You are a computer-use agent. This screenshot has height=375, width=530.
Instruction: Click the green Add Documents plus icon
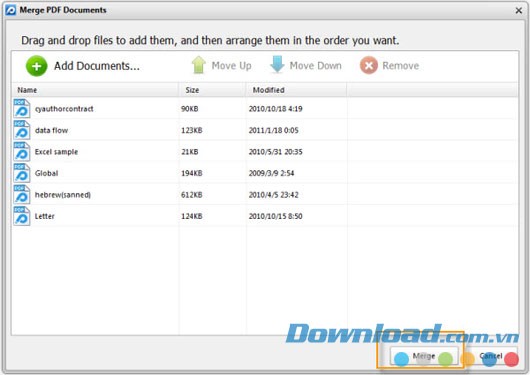pos(37,66)
